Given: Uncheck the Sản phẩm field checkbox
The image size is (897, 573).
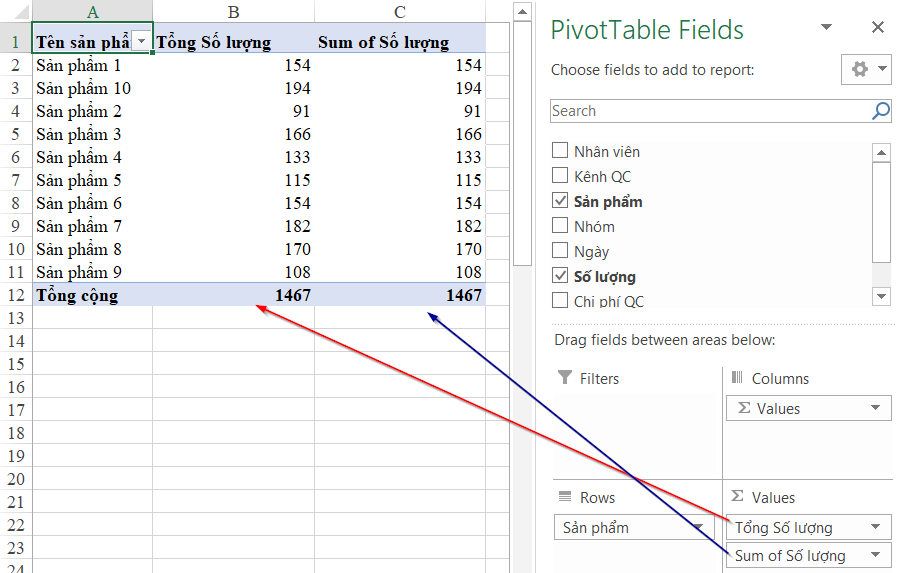Looking at the screenshot, I should [561, 202].
